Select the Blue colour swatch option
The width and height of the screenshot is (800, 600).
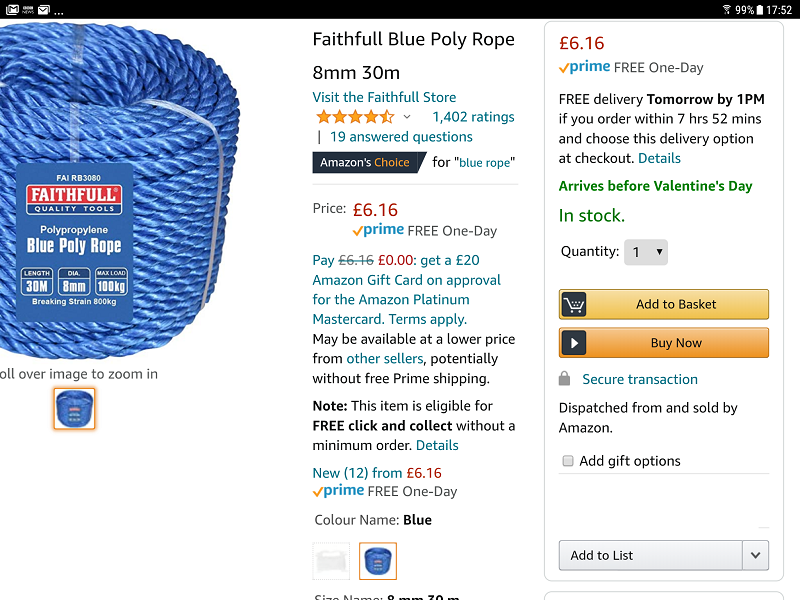378,561
